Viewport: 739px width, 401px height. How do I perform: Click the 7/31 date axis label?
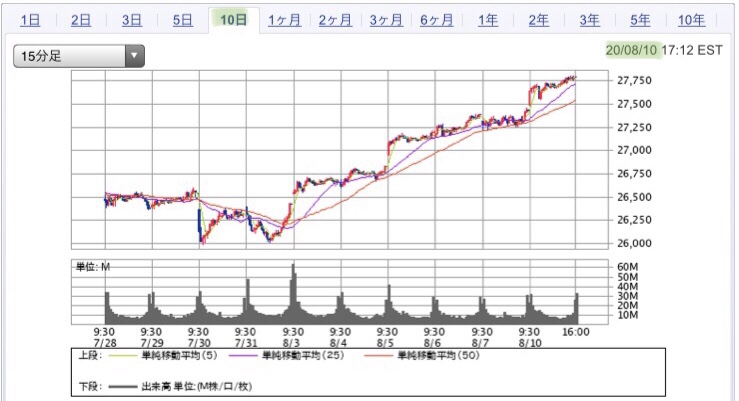point(246,343)
